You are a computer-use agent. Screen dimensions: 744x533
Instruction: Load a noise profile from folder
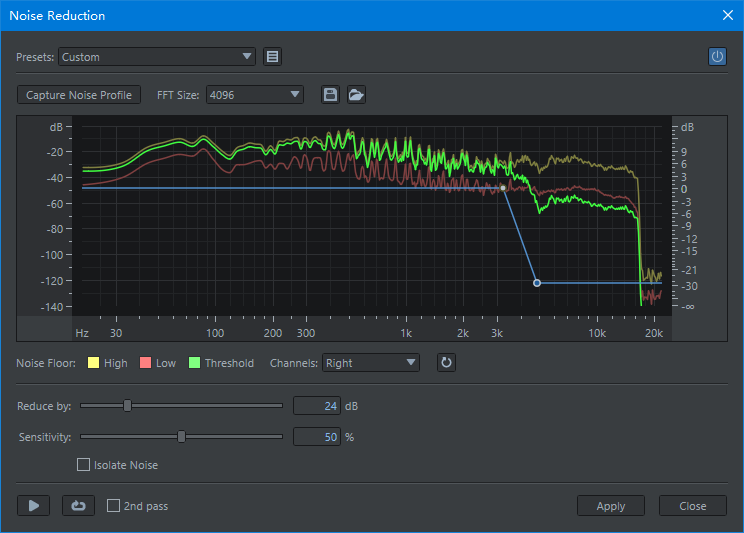point(356,95)
